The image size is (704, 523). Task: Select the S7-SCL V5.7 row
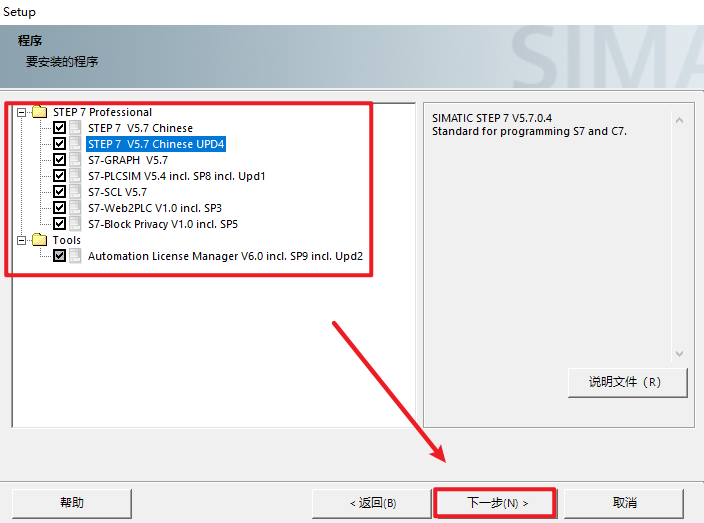[117, 192]
